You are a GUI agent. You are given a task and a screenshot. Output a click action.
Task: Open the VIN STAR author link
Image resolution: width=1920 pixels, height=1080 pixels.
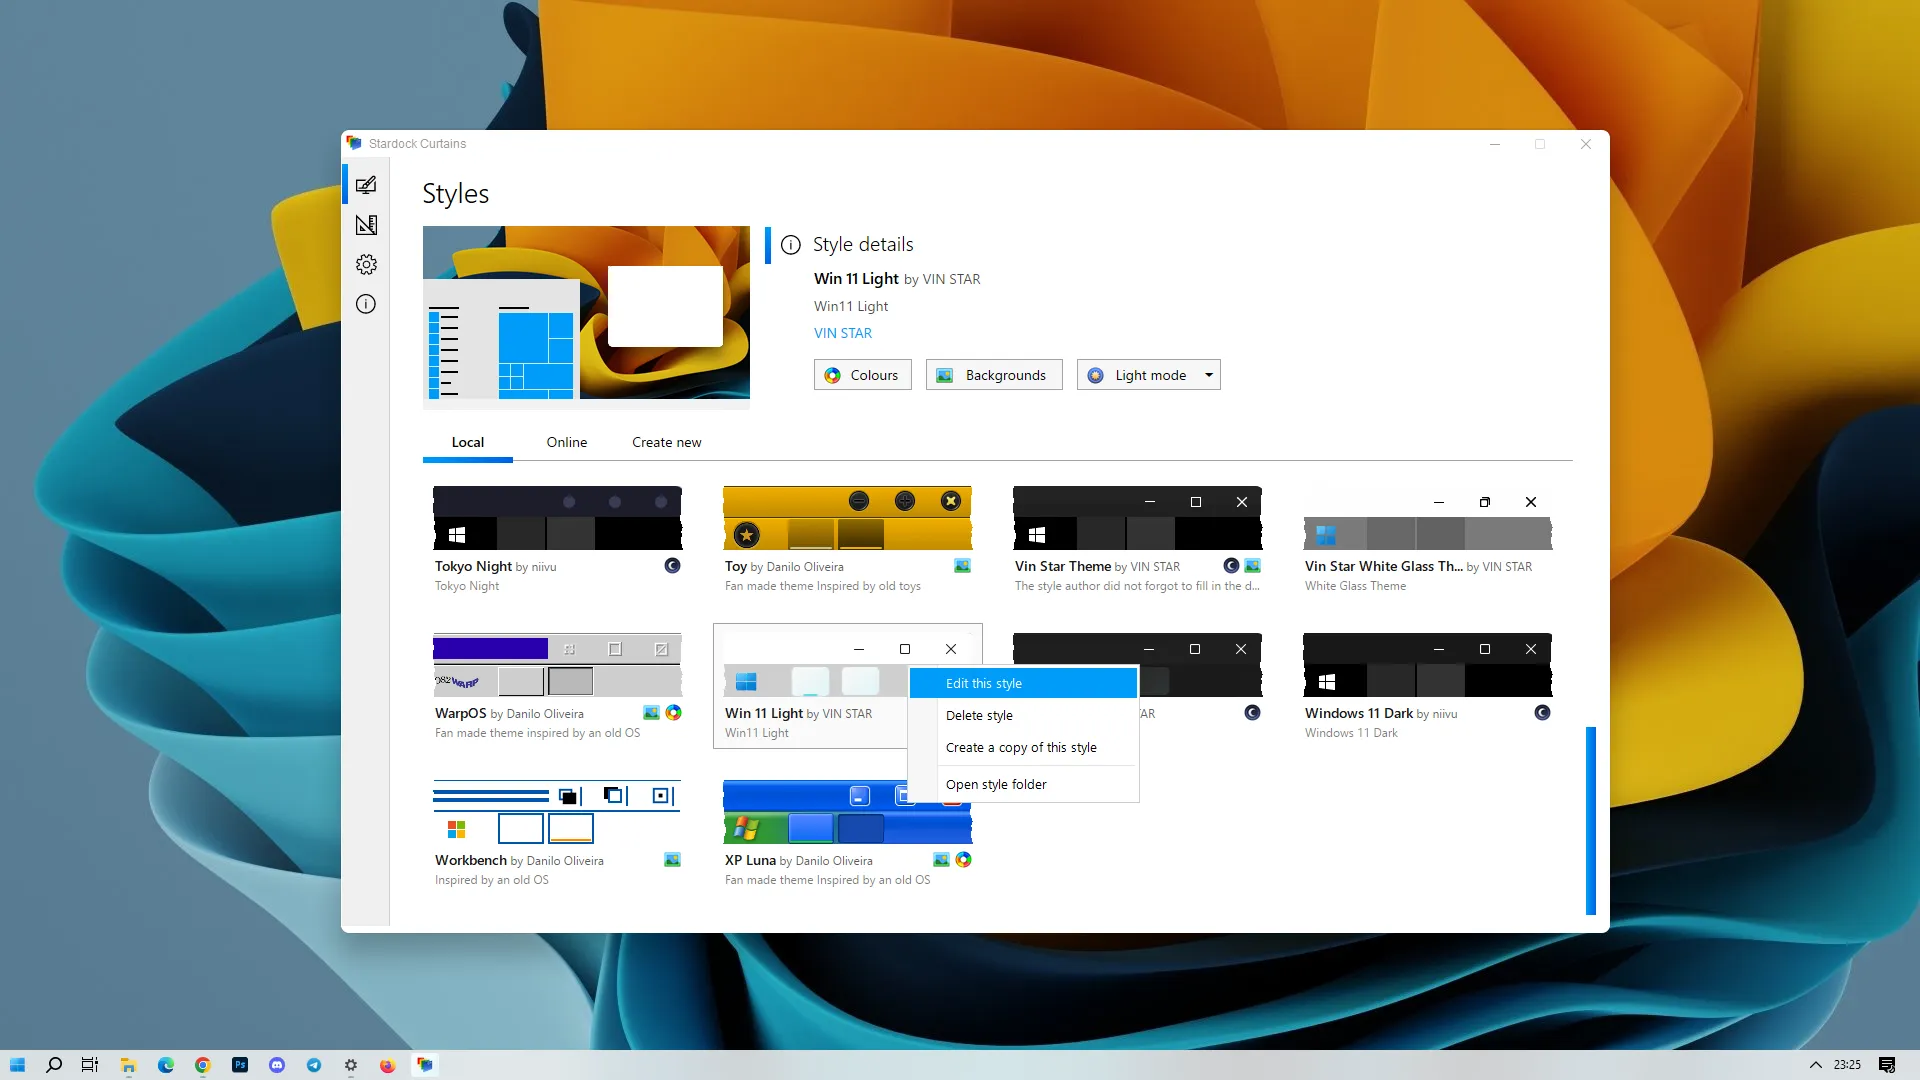point(842,333)
